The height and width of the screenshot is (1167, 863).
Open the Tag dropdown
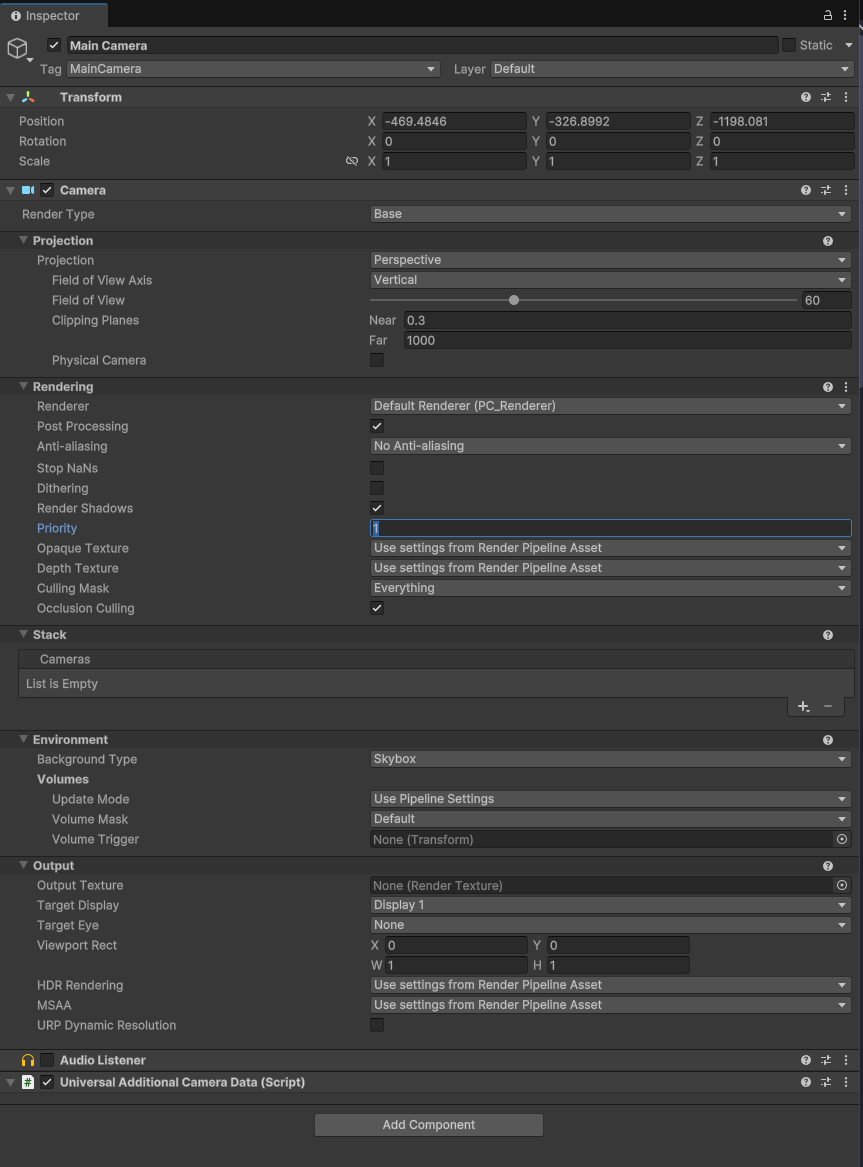250,69
